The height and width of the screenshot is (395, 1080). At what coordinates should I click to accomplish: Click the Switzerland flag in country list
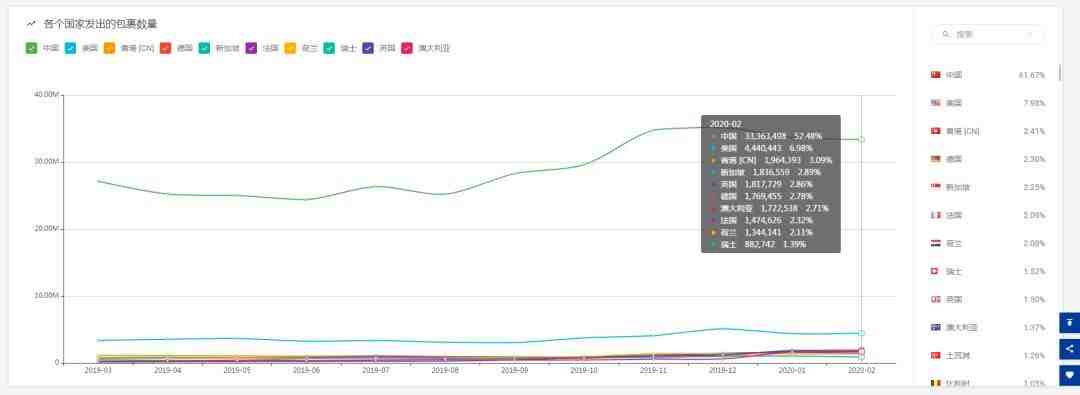935,272
